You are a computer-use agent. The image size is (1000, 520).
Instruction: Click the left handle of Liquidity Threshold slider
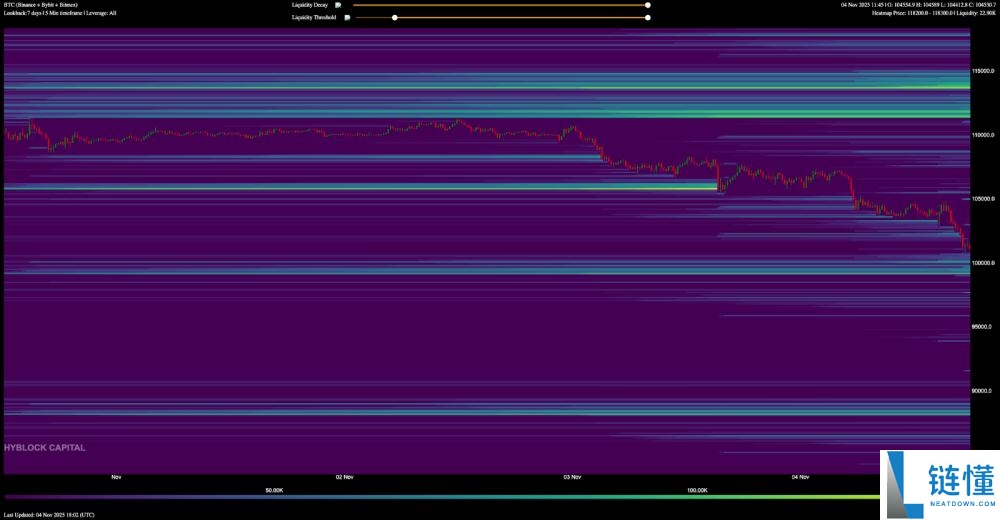[395, 17]
